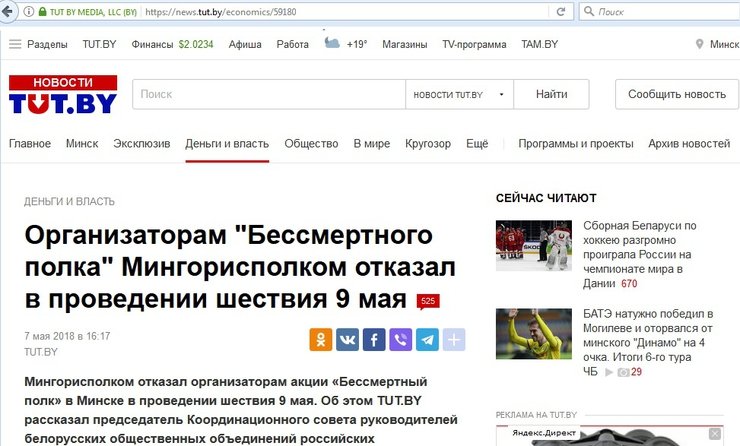Click the TUT.BY news logo

coord(62,95)
